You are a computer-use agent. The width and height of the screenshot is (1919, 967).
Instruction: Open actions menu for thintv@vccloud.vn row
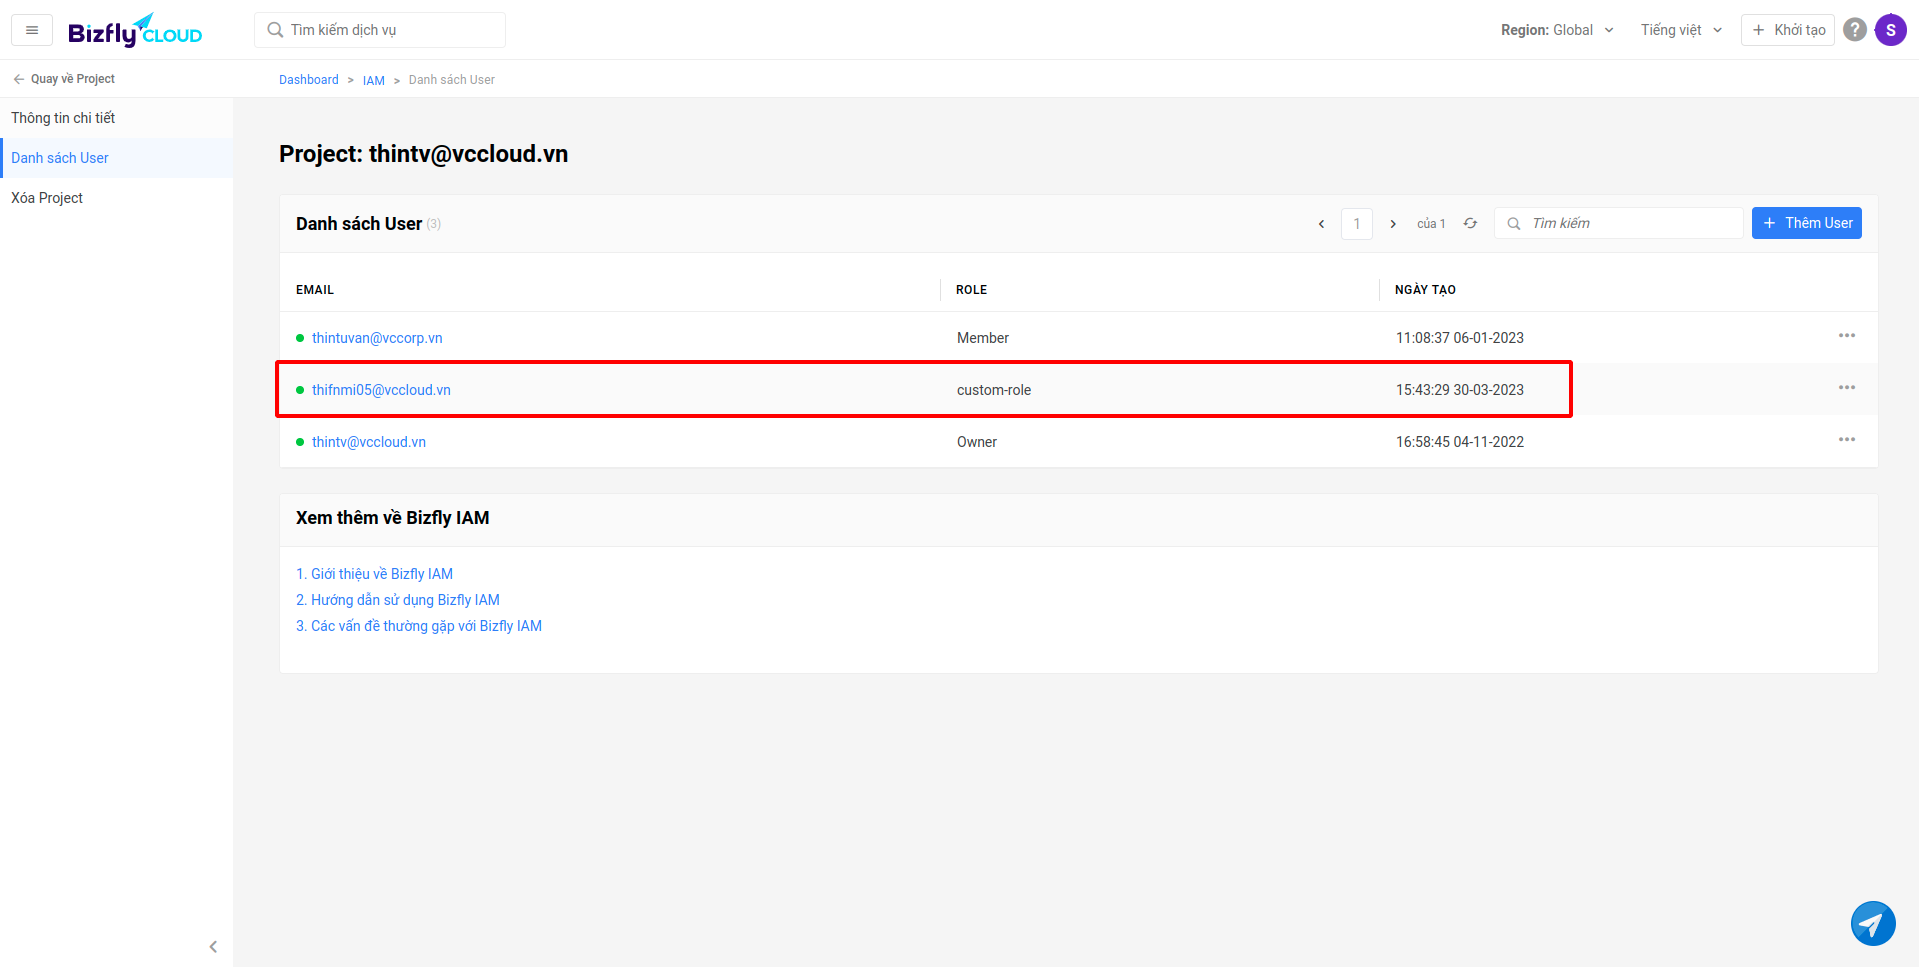click(x=1846, y=440)
